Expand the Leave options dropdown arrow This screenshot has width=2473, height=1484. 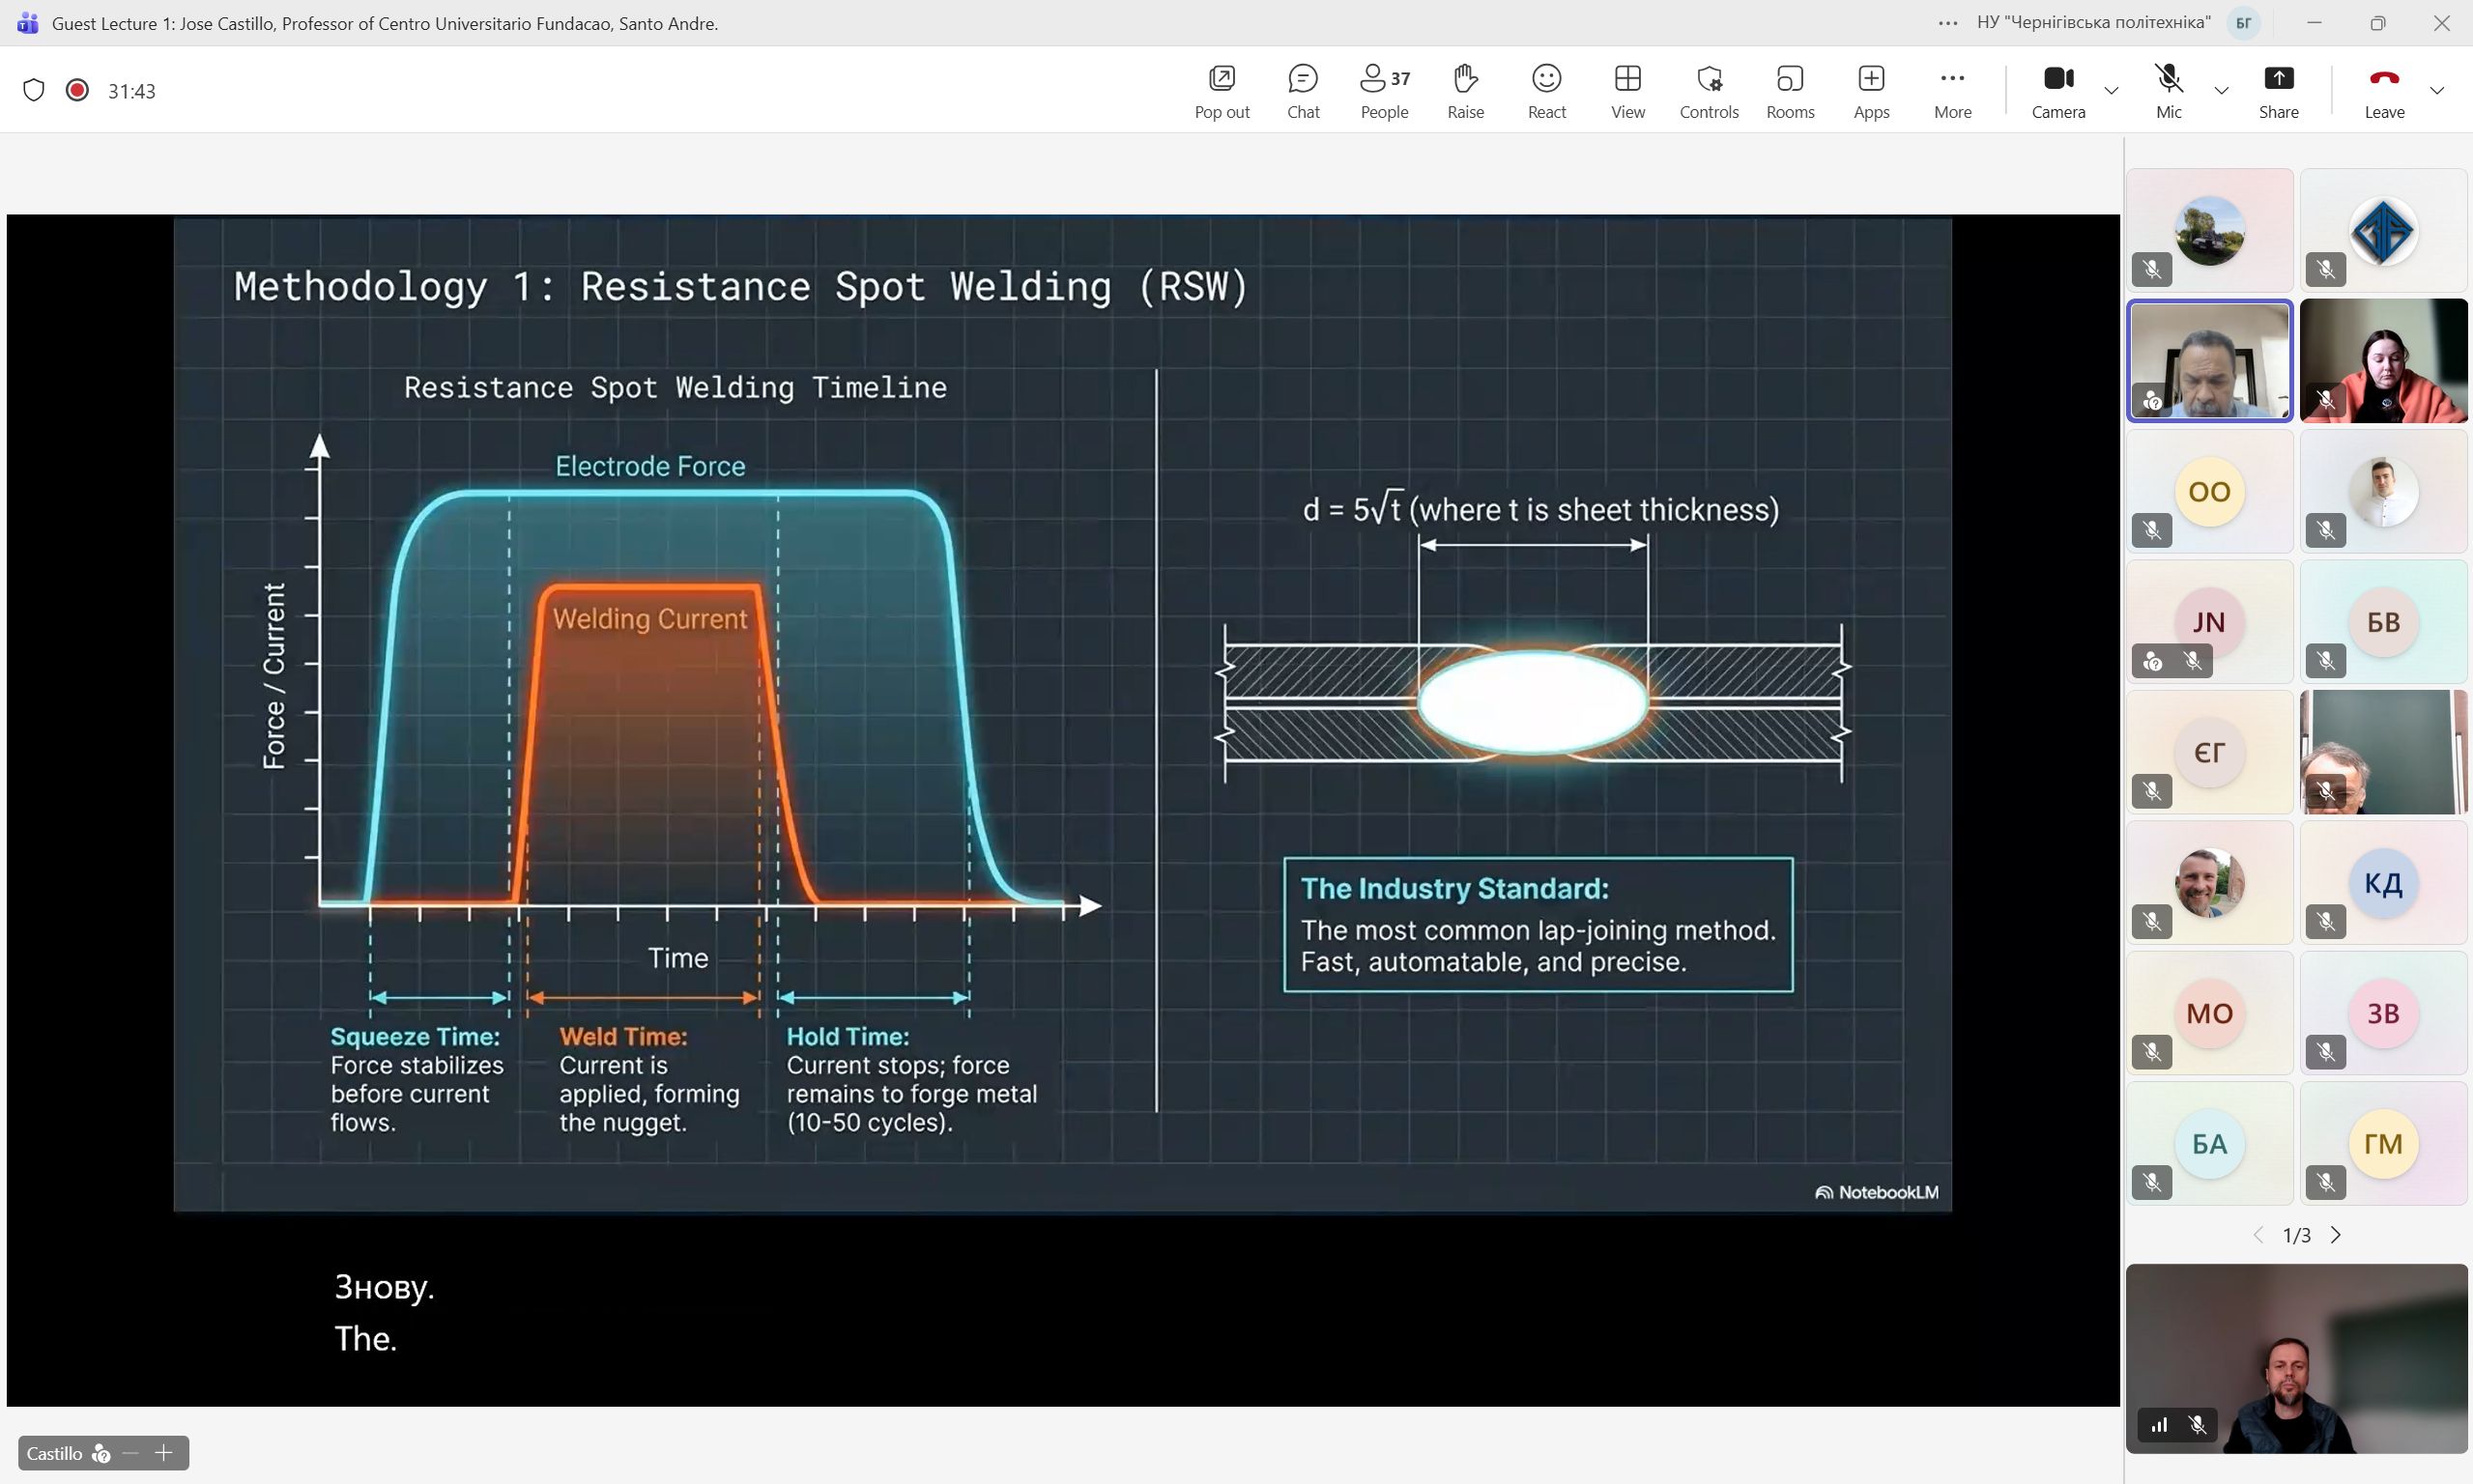click(x=2437, y=91)
